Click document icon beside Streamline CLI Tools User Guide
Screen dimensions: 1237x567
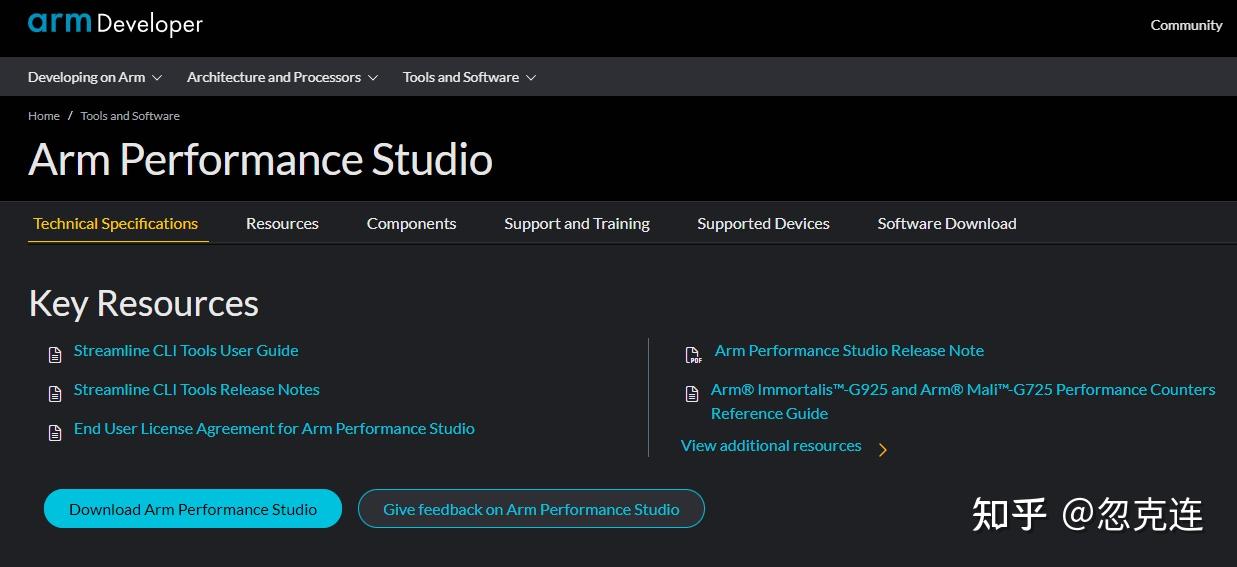click(55, 354)
